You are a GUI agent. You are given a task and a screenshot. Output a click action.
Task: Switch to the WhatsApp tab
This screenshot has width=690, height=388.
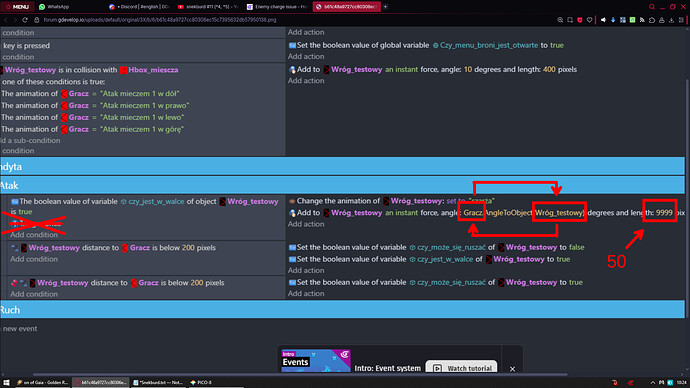[54, 7]
